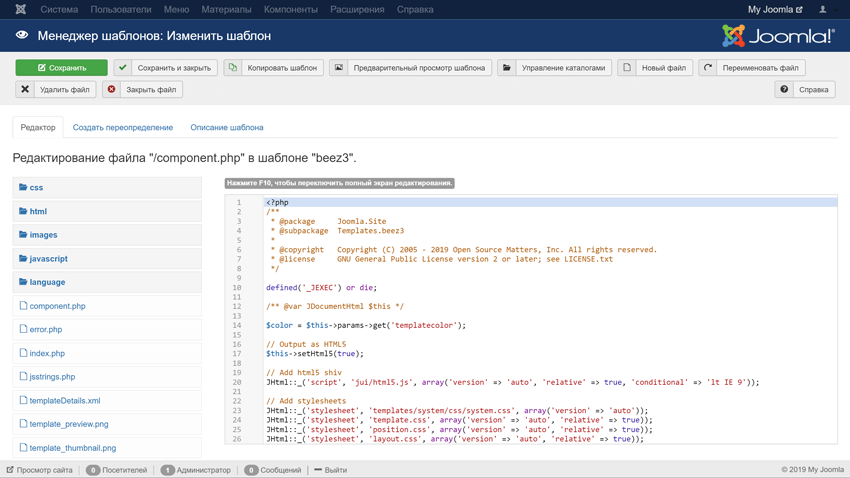This screenshot has height=478, width=850.
Task: Open the component.php file link
Action: [x=57, y=306]
